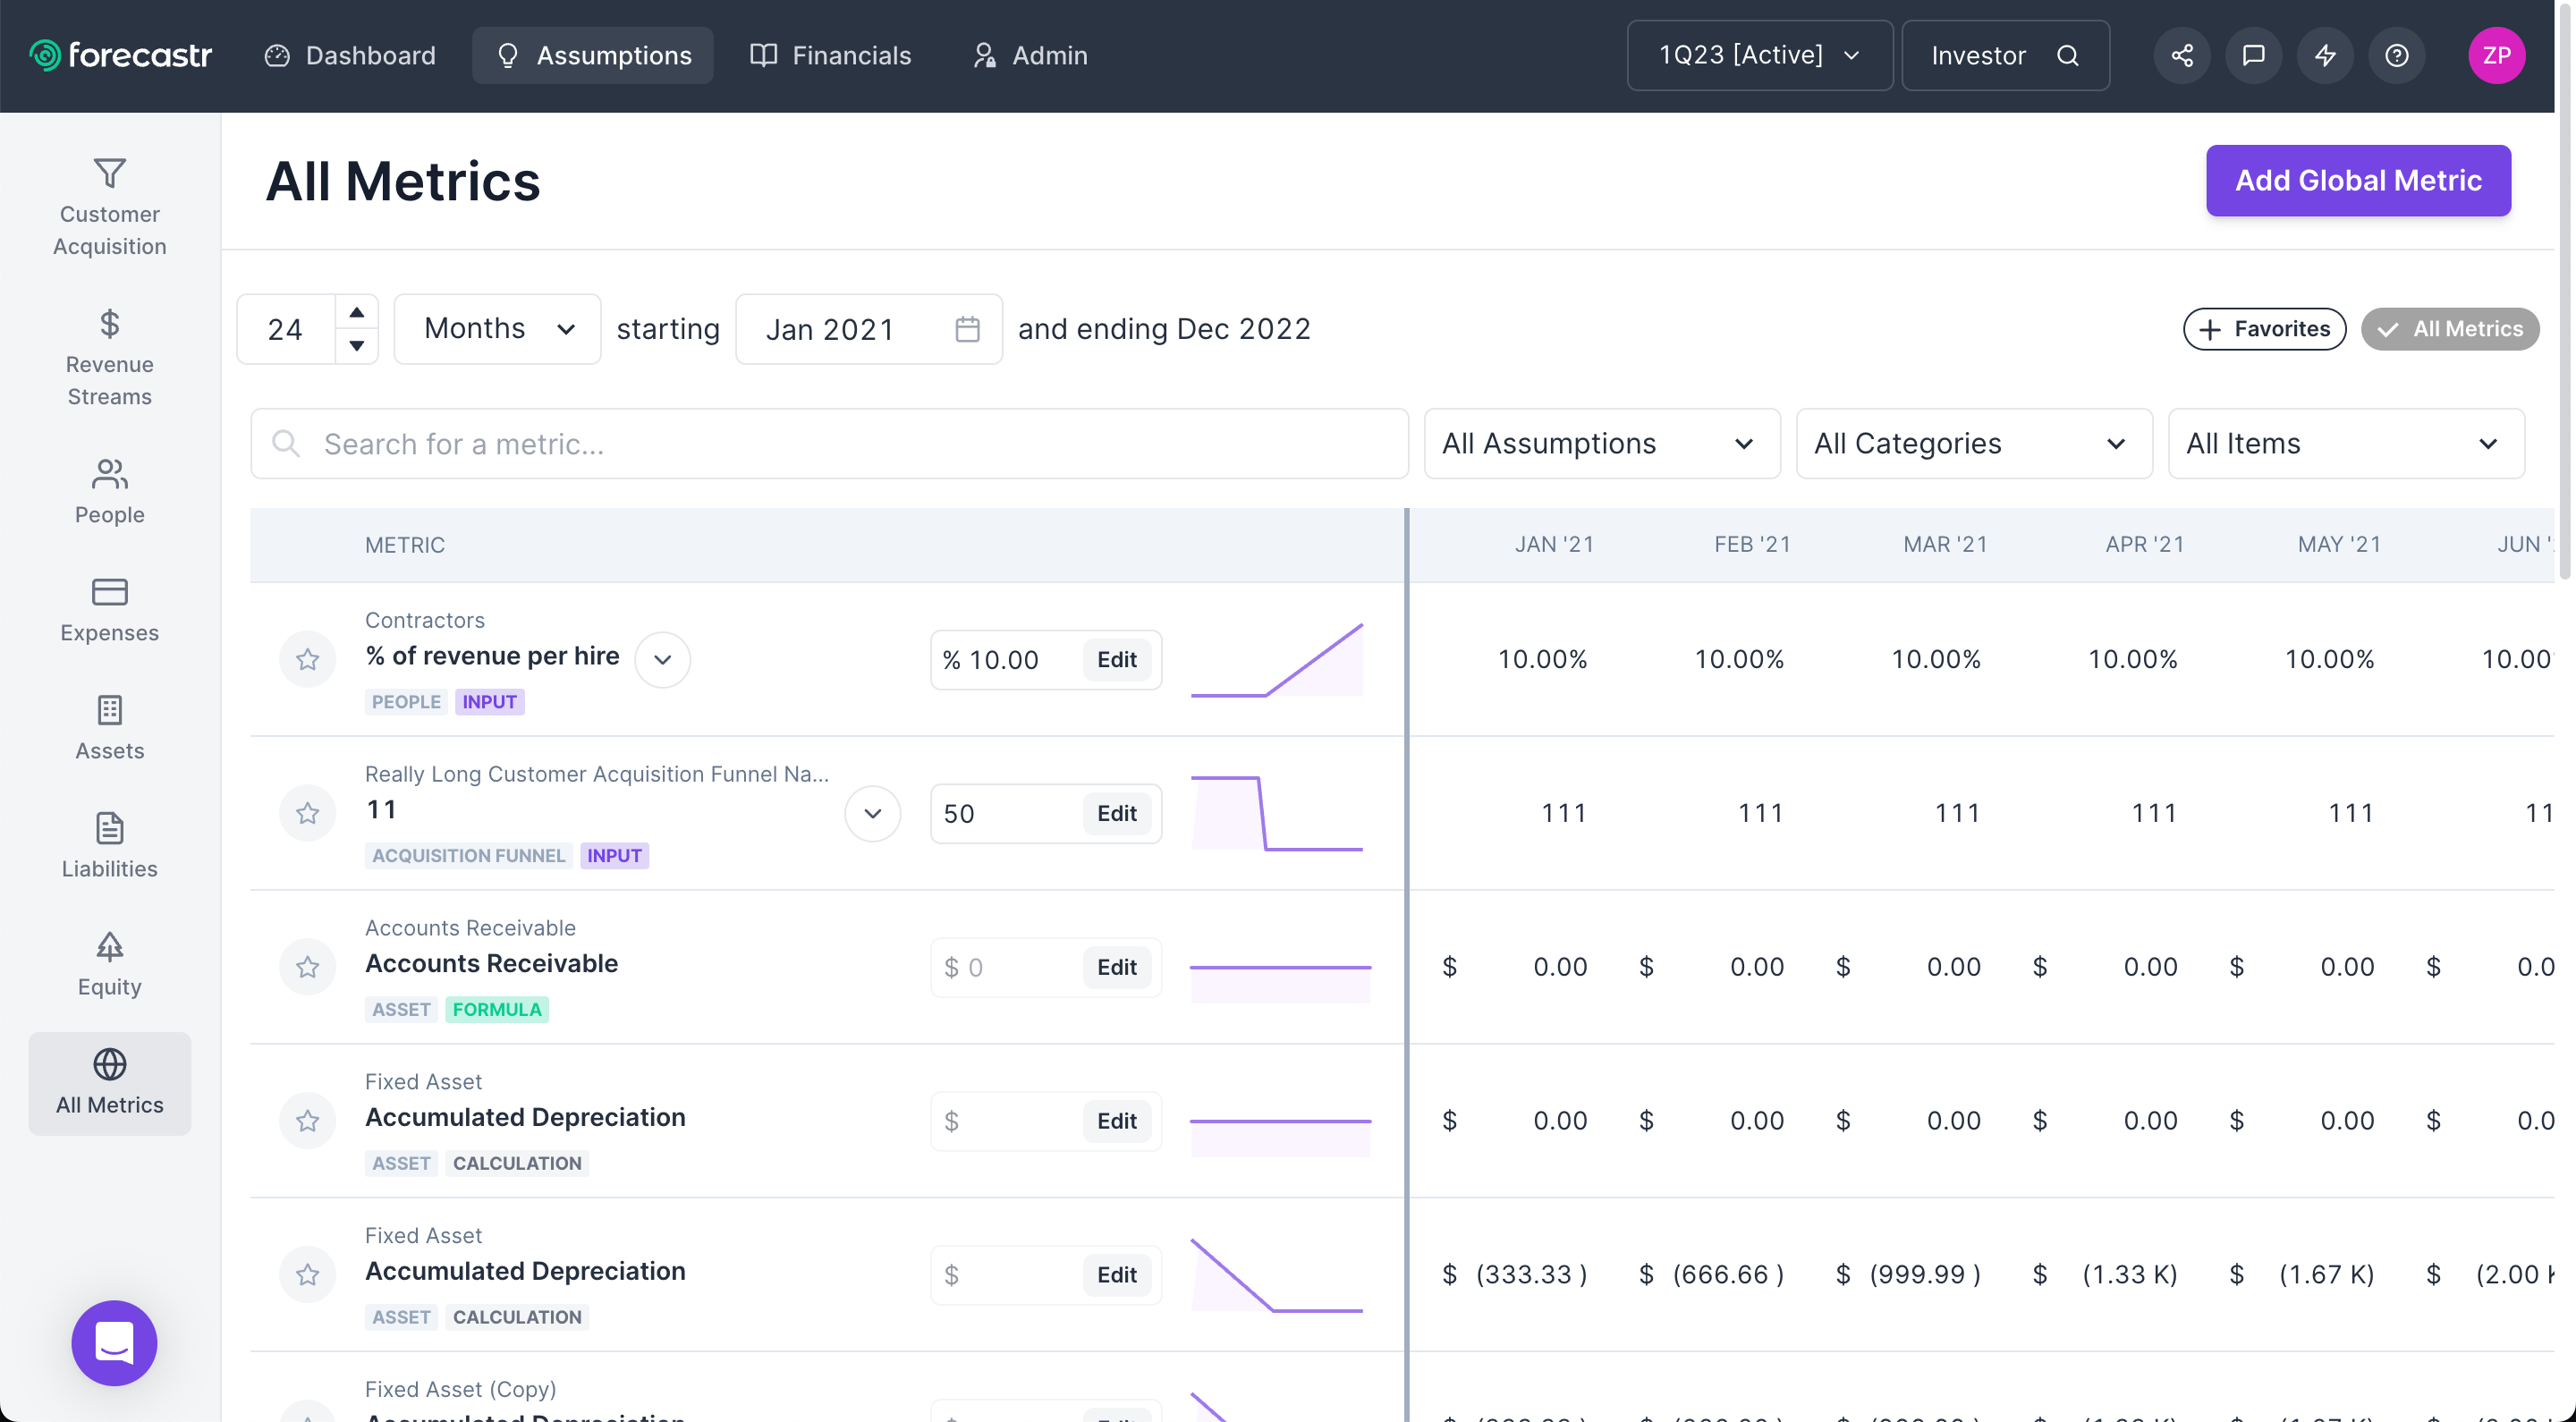Select All Metrics in sidebar
2576x1422 pixels.
tap(110, 1083)
